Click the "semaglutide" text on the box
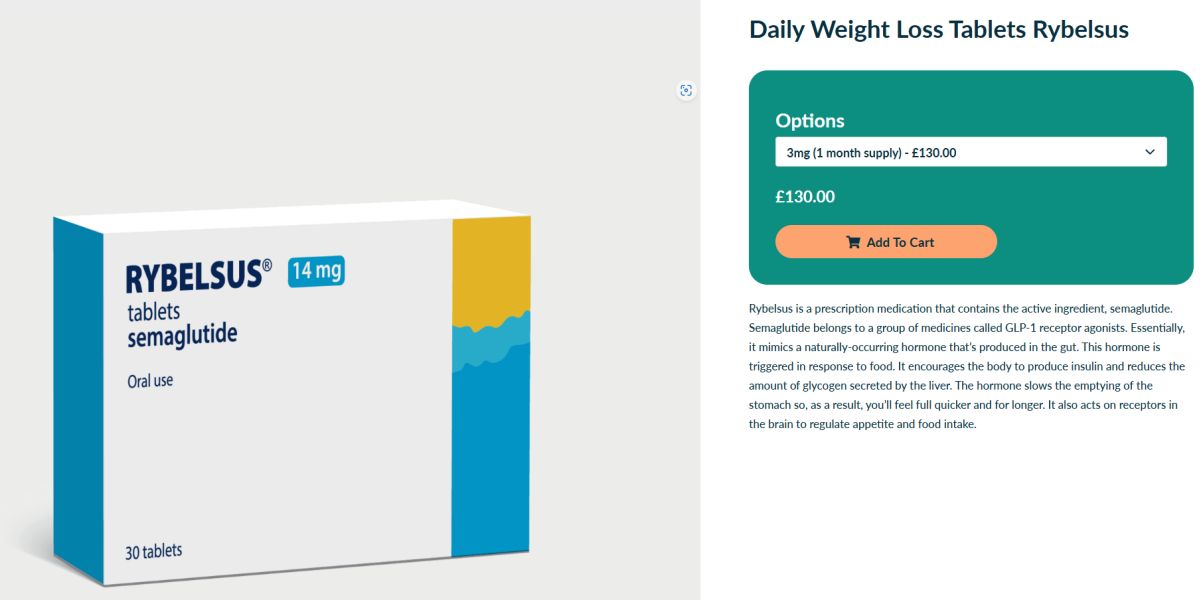Viewport: 1203px width, 600px height. pos(182,335)
